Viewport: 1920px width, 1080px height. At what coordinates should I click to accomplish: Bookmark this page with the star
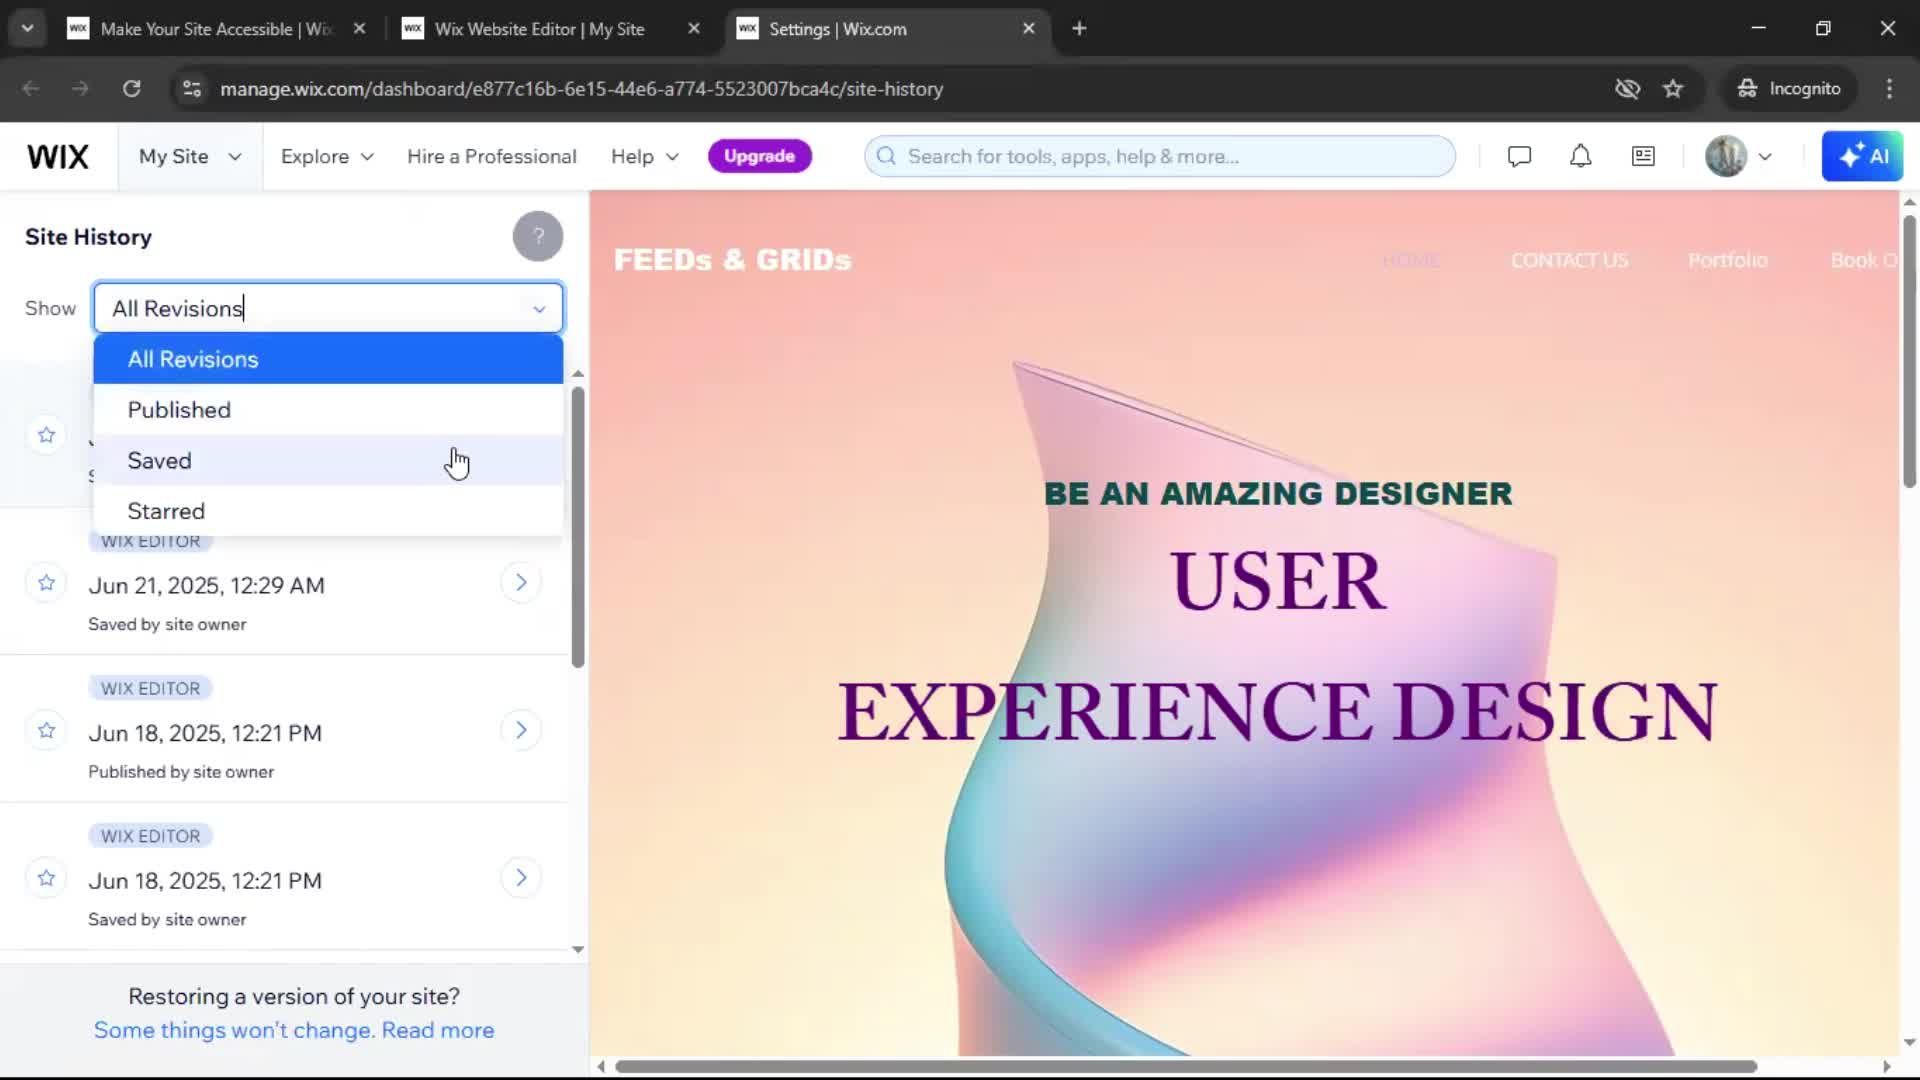point(1673,89)
